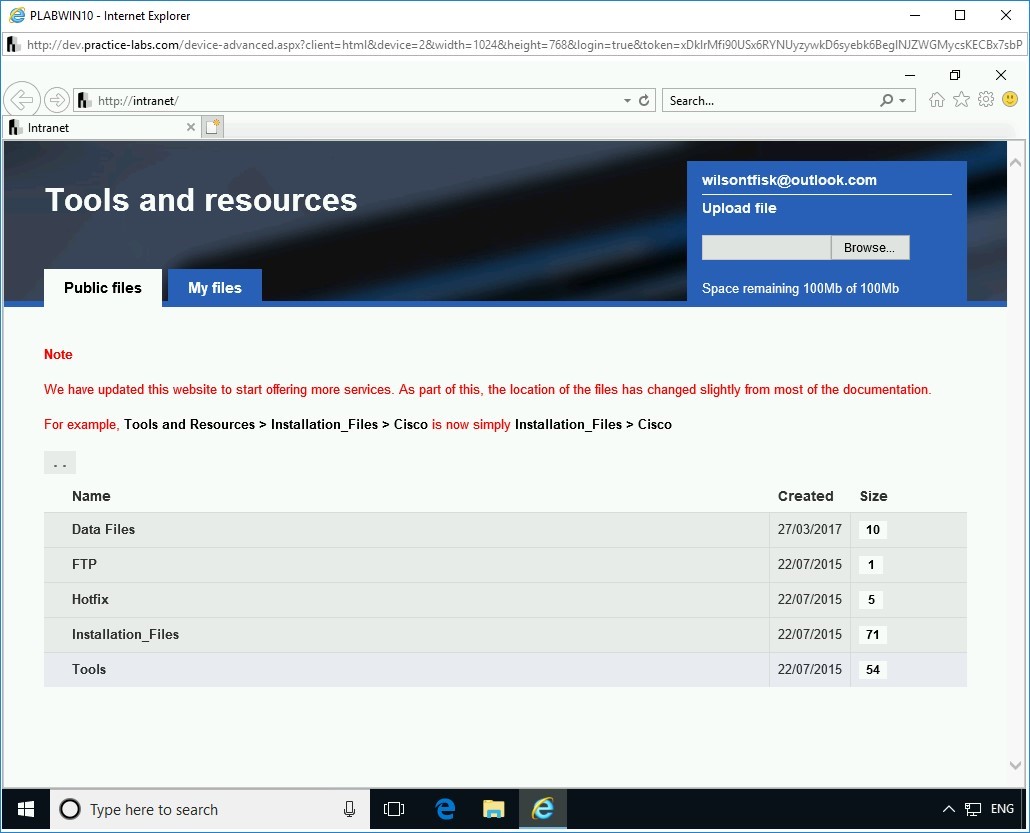Image resolution: width=1030 pixels, height=833 pixels.
Task: Open the Installation_Files folder
Action: 125,634
